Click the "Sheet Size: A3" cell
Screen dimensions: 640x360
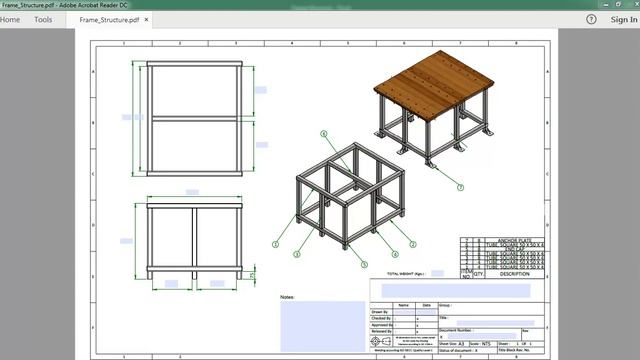coord(453,344)
